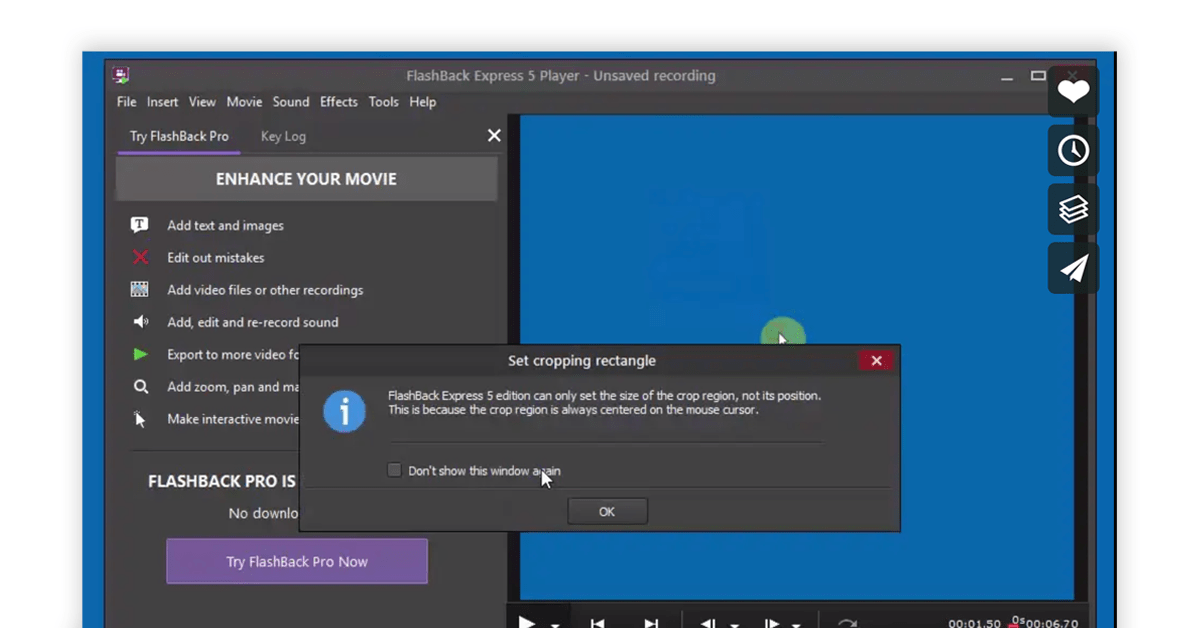Screen dimensions: 1200x628
Task: Click the speech bubble icon beside Add text and images
Action: point(140,225)
